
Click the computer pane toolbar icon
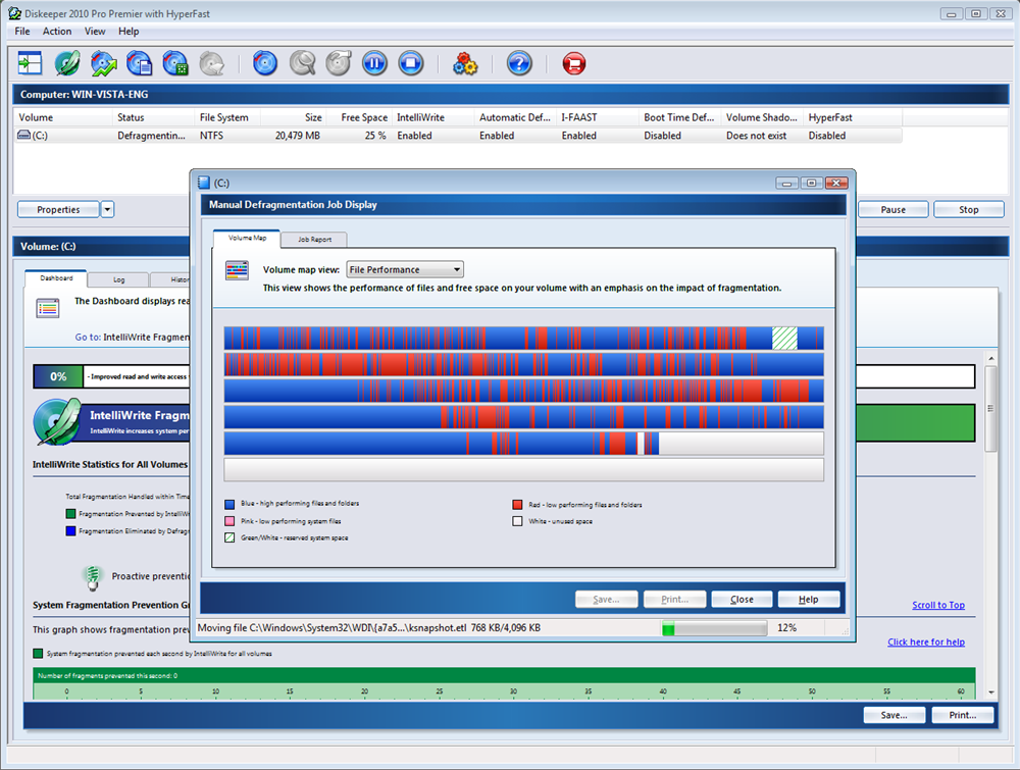[30, 63]
